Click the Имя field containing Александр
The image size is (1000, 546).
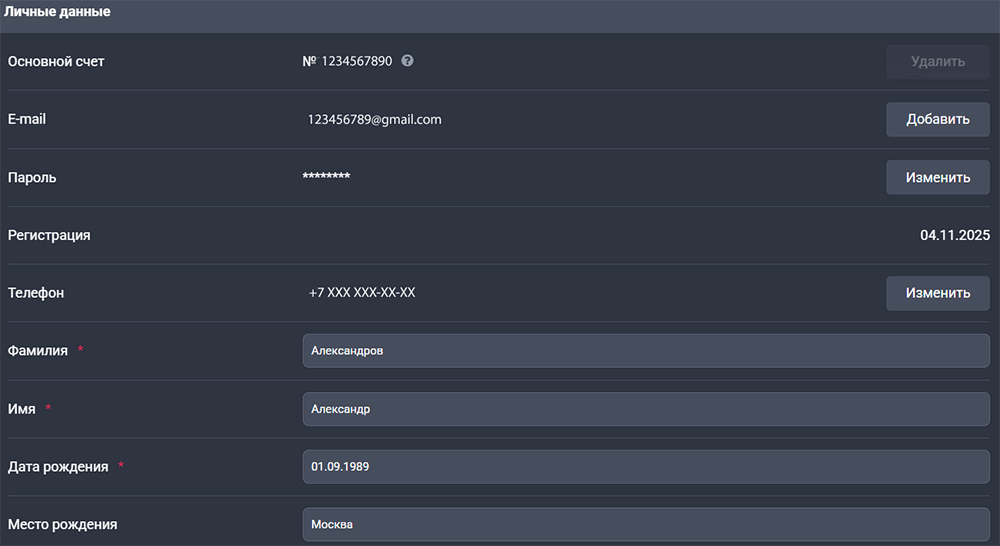(645, 409)
